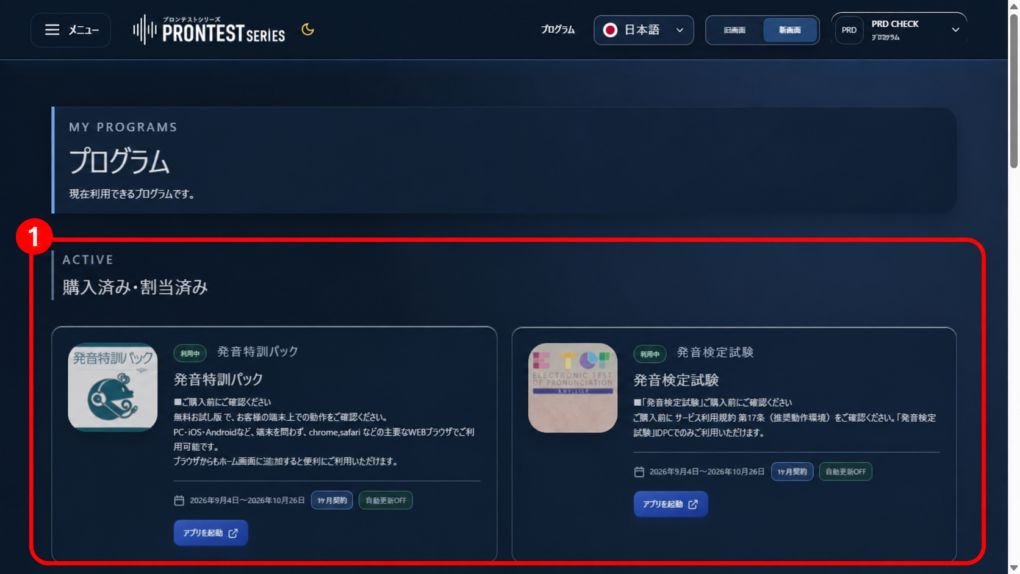This screenshot has height=574, width=1020.
Task: Launch 発音特訓パック with アプリを起動
Action: pos(210,533)
